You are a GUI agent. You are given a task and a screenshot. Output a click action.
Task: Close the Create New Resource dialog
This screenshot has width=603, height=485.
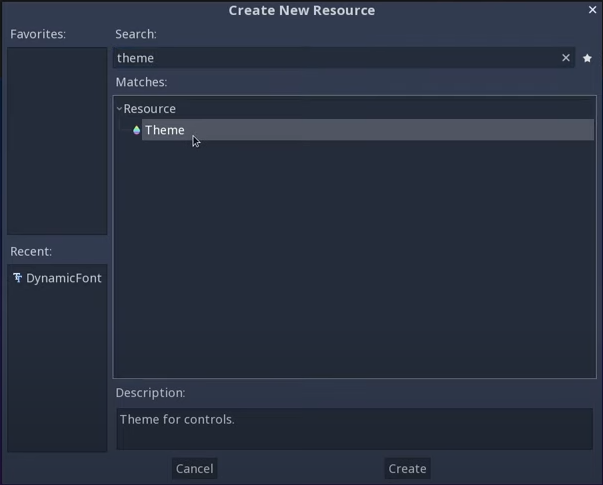tap(592, 10)
